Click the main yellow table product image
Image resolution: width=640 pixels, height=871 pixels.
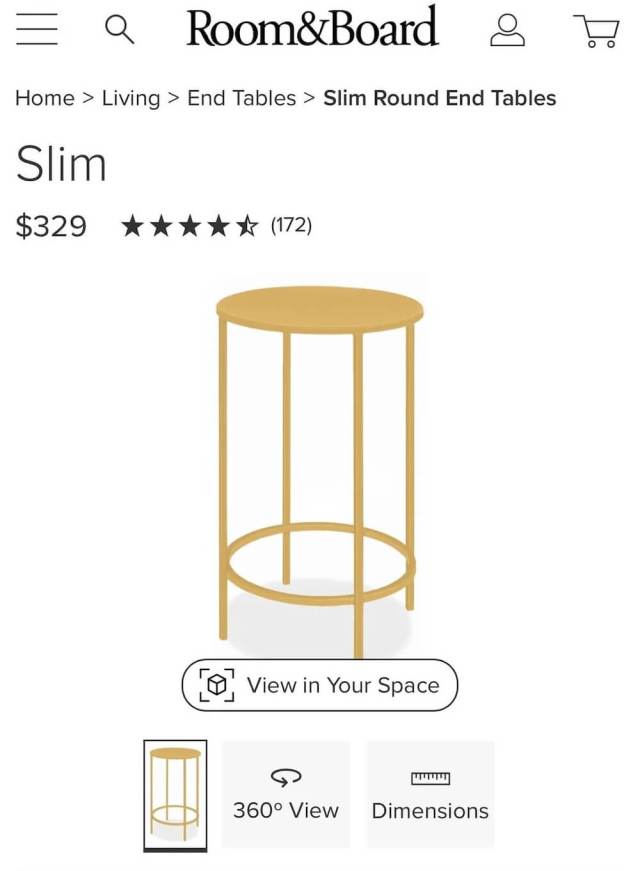click(x=319, y=460)
